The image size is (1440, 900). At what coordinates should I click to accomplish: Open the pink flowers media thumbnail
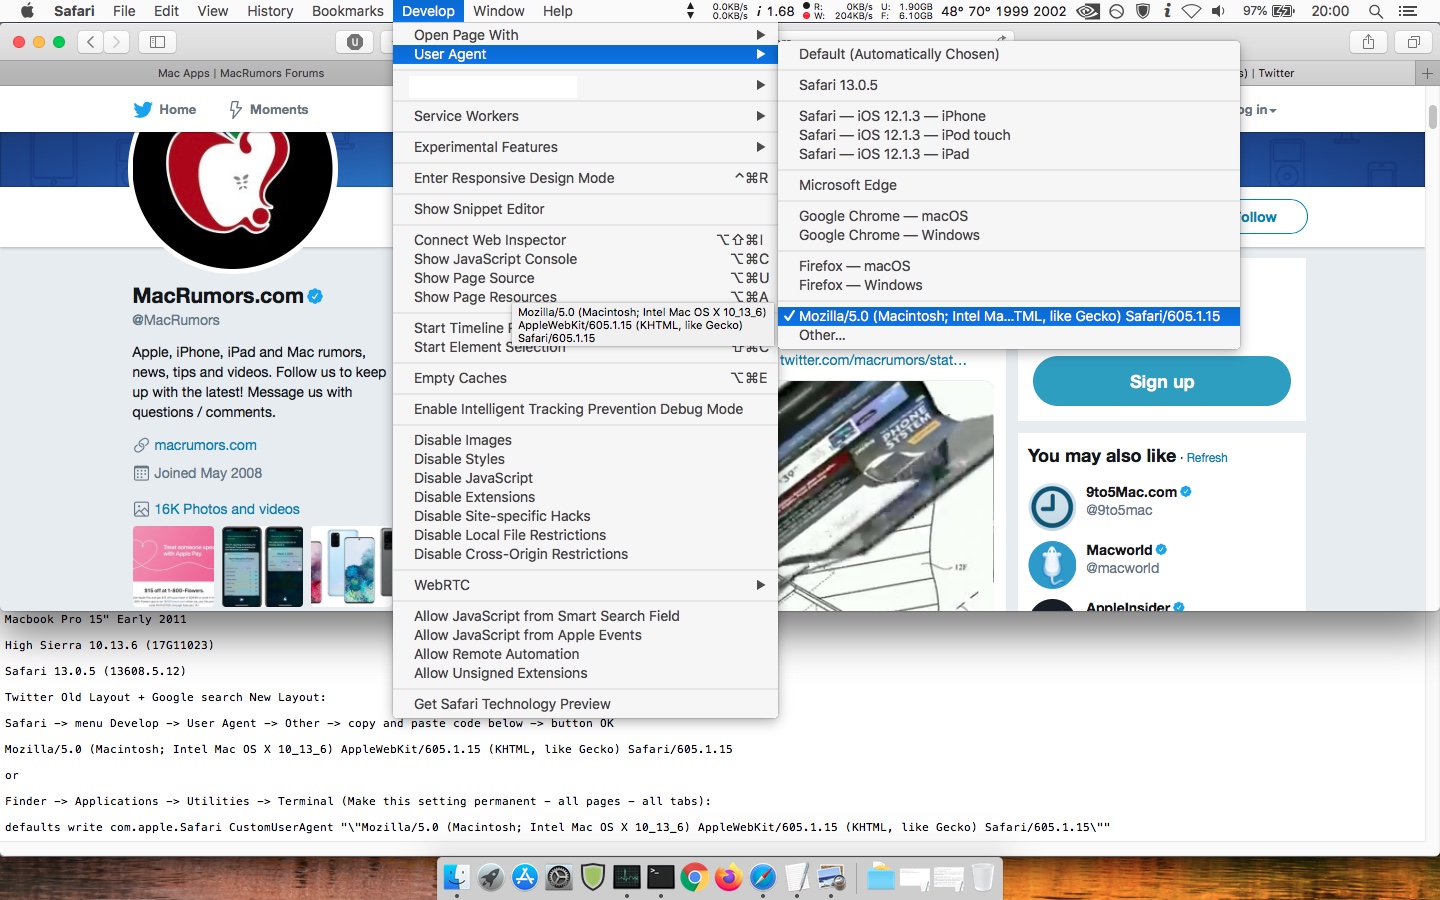[x=173, y=566]
